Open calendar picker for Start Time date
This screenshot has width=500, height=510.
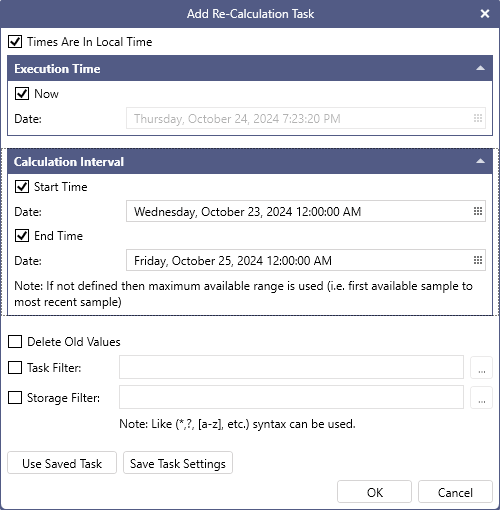point(478,211)
